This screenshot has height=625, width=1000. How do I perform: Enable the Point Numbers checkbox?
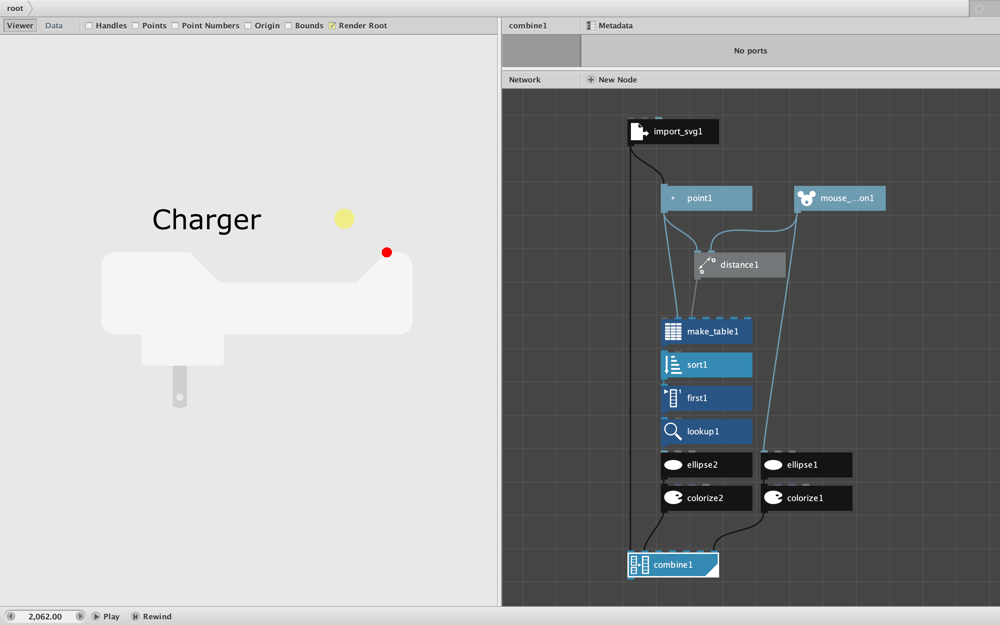(x=175, y=26)
